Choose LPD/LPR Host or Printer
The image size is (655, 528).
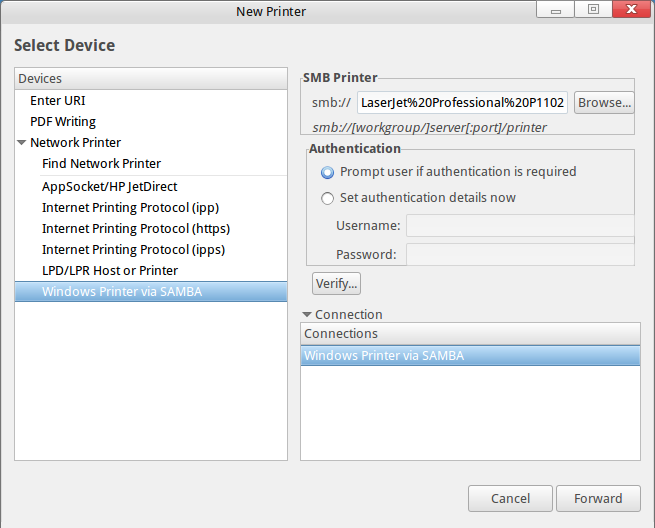pos(110,270)
